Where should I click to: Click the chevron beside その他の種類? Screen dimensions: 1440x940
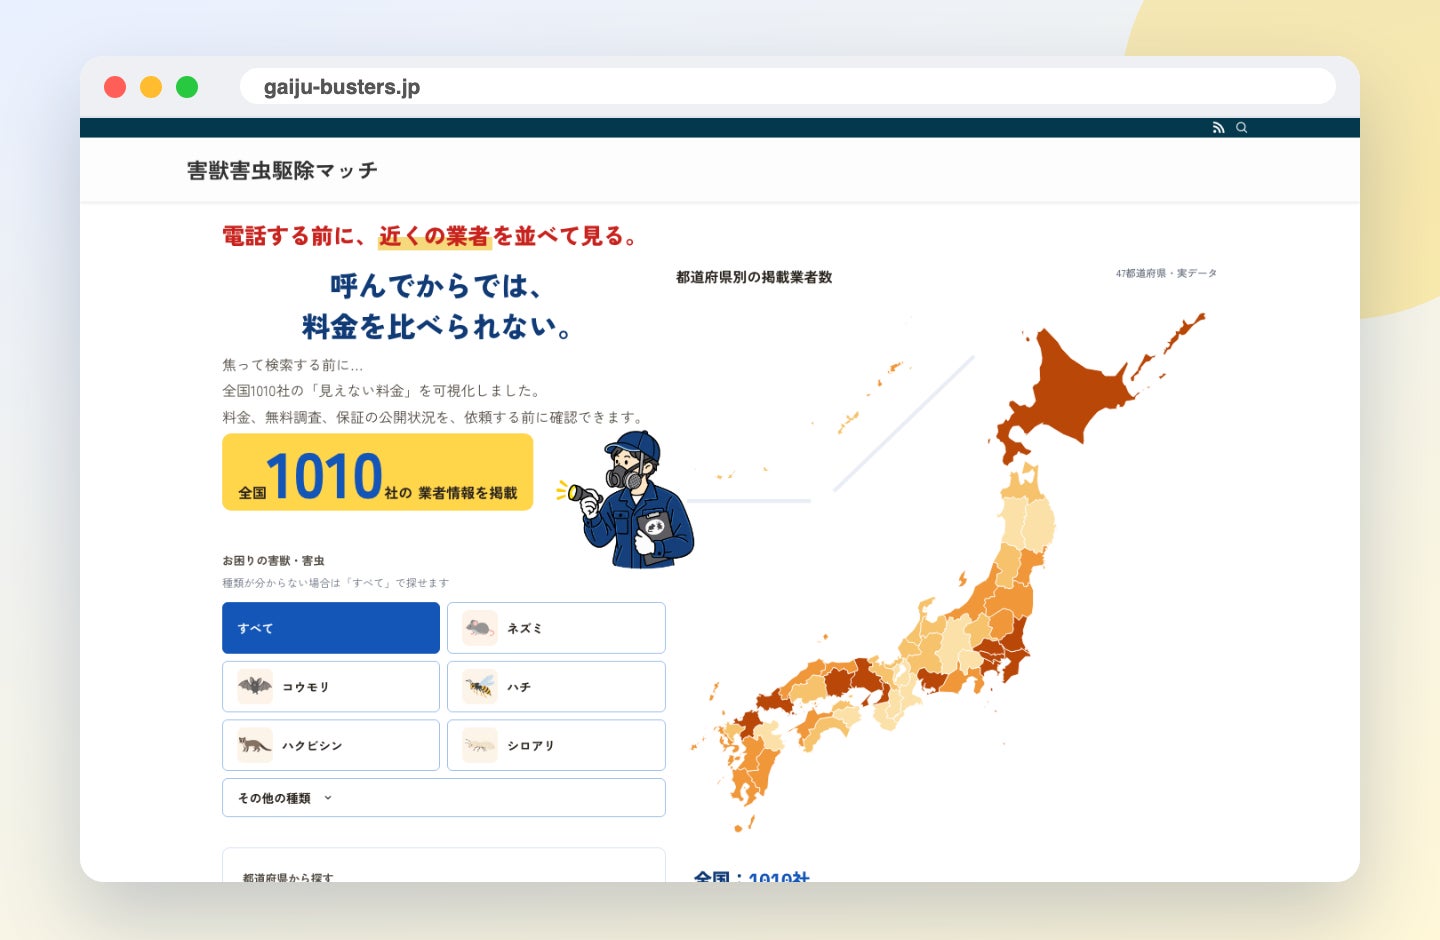[x=328, y=798]
